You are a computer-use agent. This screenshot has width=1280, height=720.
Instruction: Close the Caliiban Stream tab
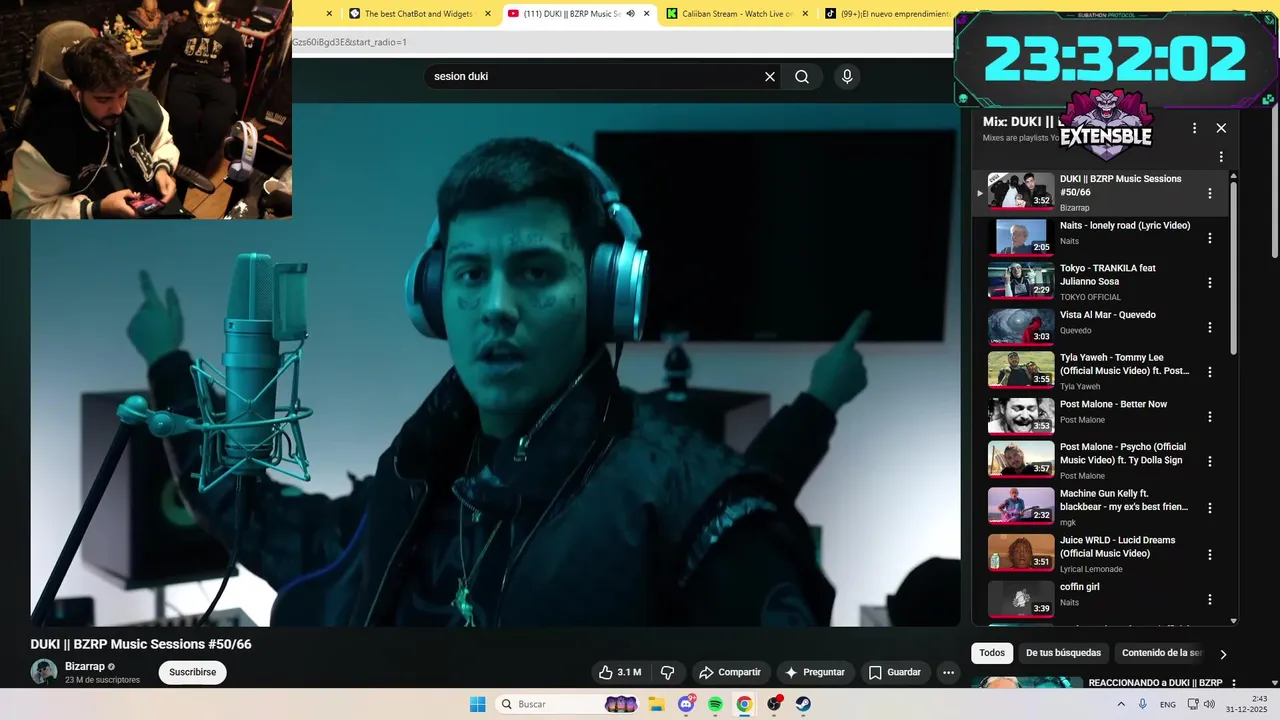point(806,14)
